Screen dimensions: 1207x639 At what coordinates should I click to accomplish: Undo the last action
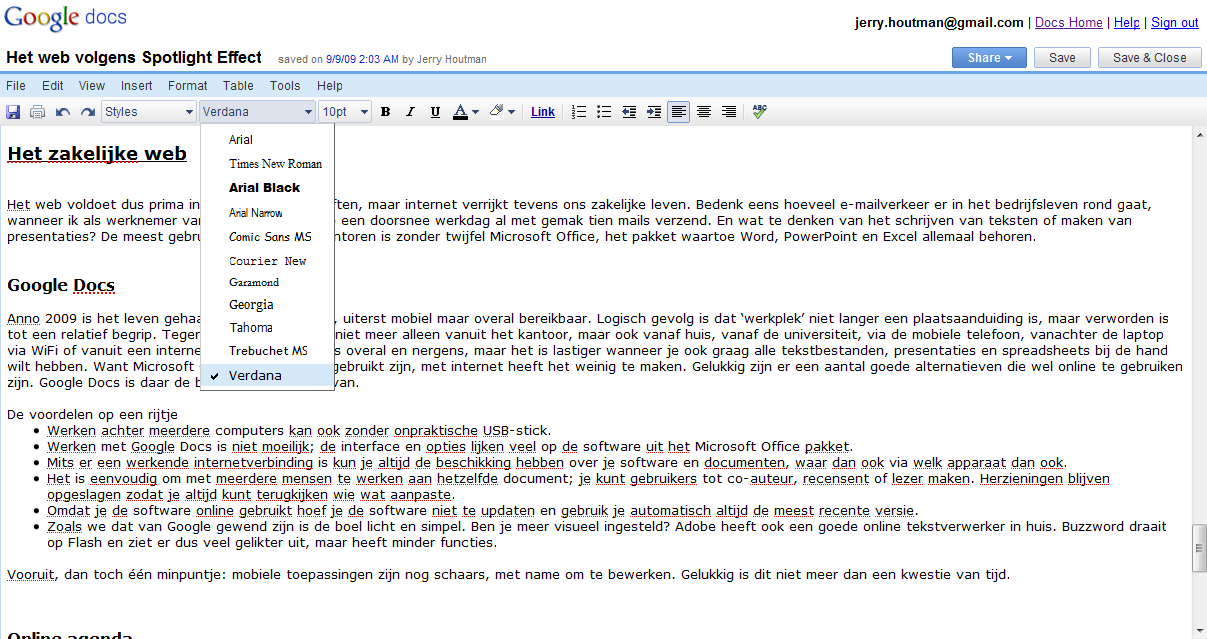63,112
